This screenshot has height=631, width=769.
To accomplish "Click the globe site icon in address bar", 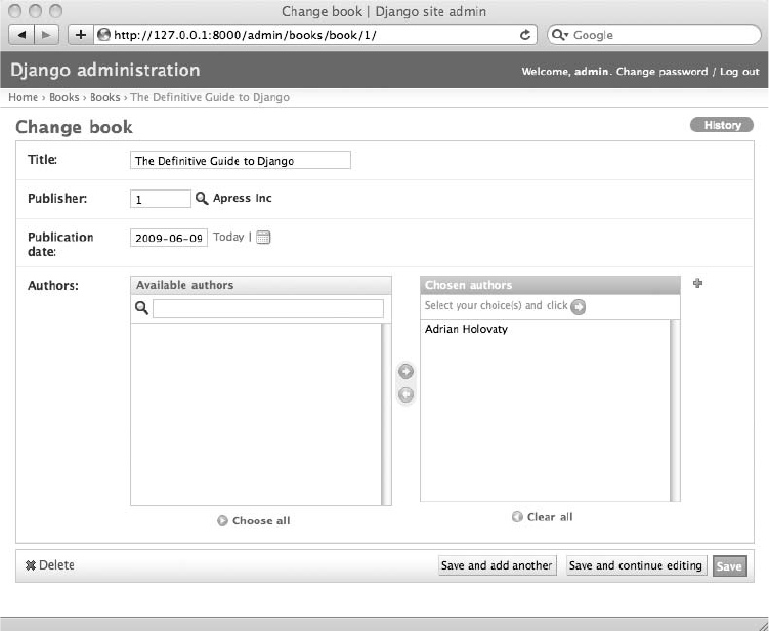I will point(103,35).
